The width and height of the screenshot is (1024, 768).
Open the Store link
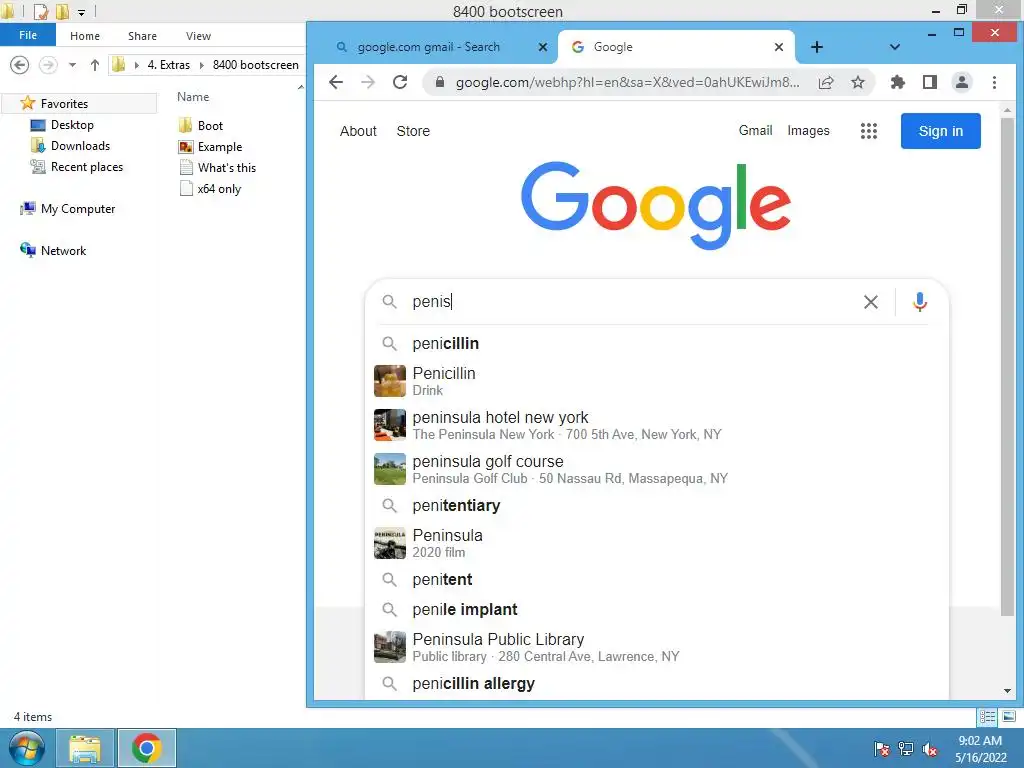[413, 131]
